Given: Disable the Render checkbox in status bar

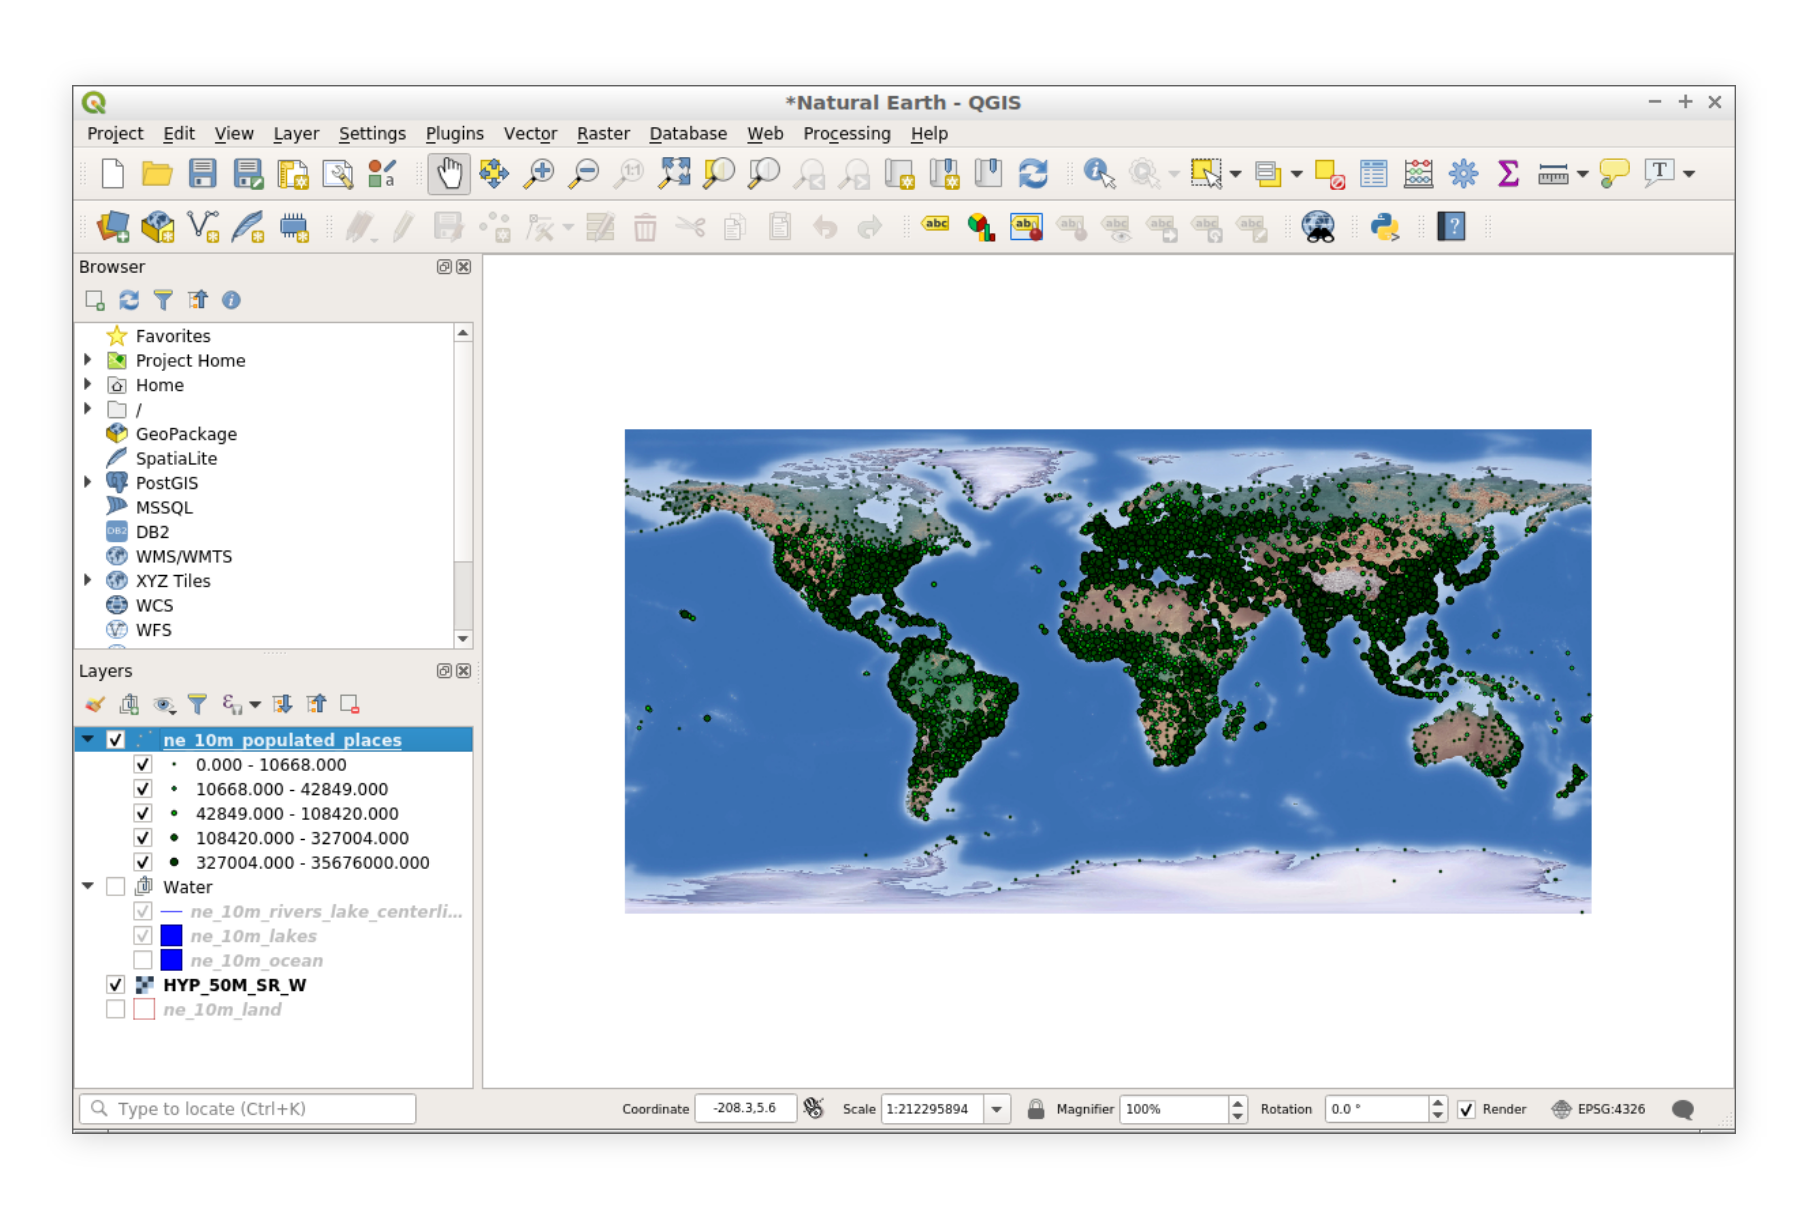Looking at the screenshot, I should 1467,1108.
